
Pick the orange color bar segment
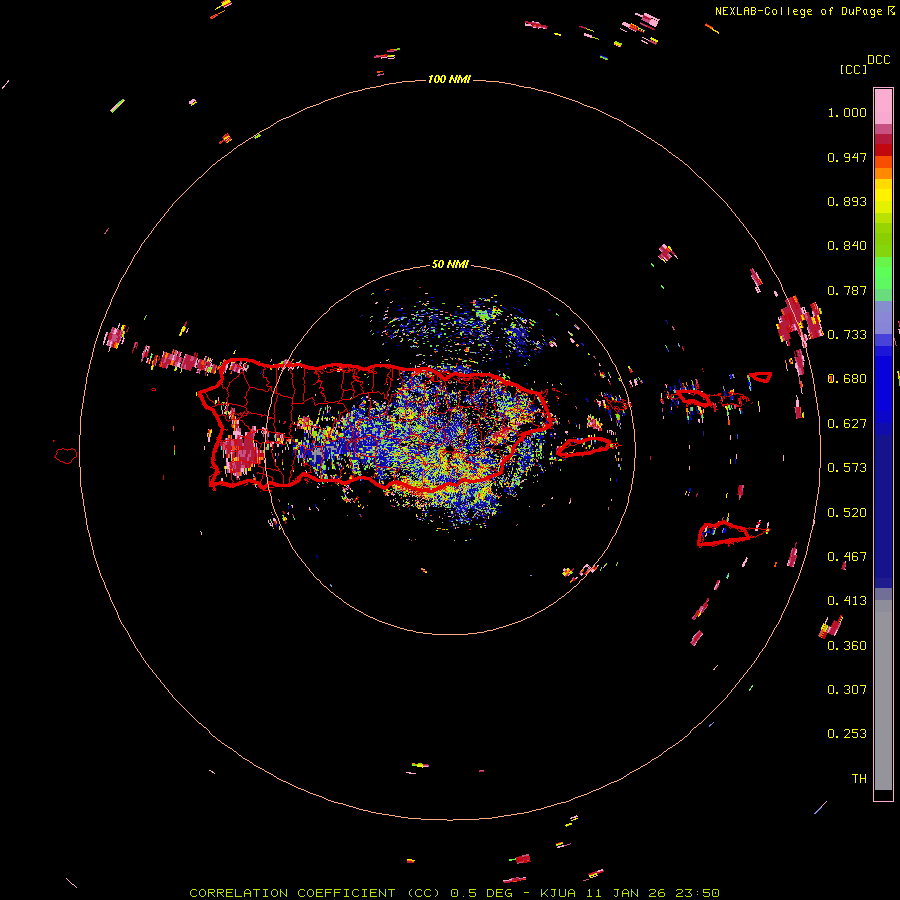[x=883, y=173]
